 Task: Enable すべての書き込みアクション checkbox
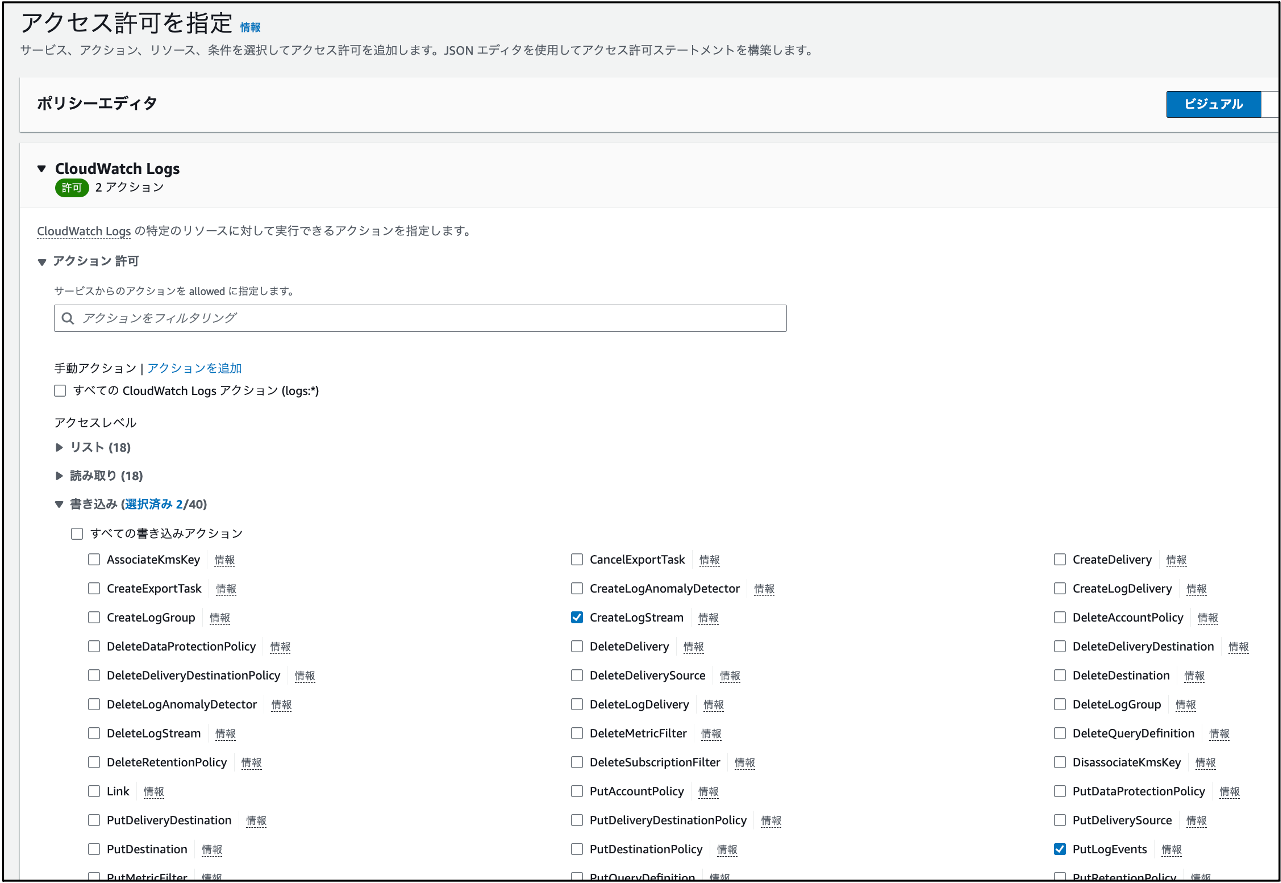pos(77,533)
